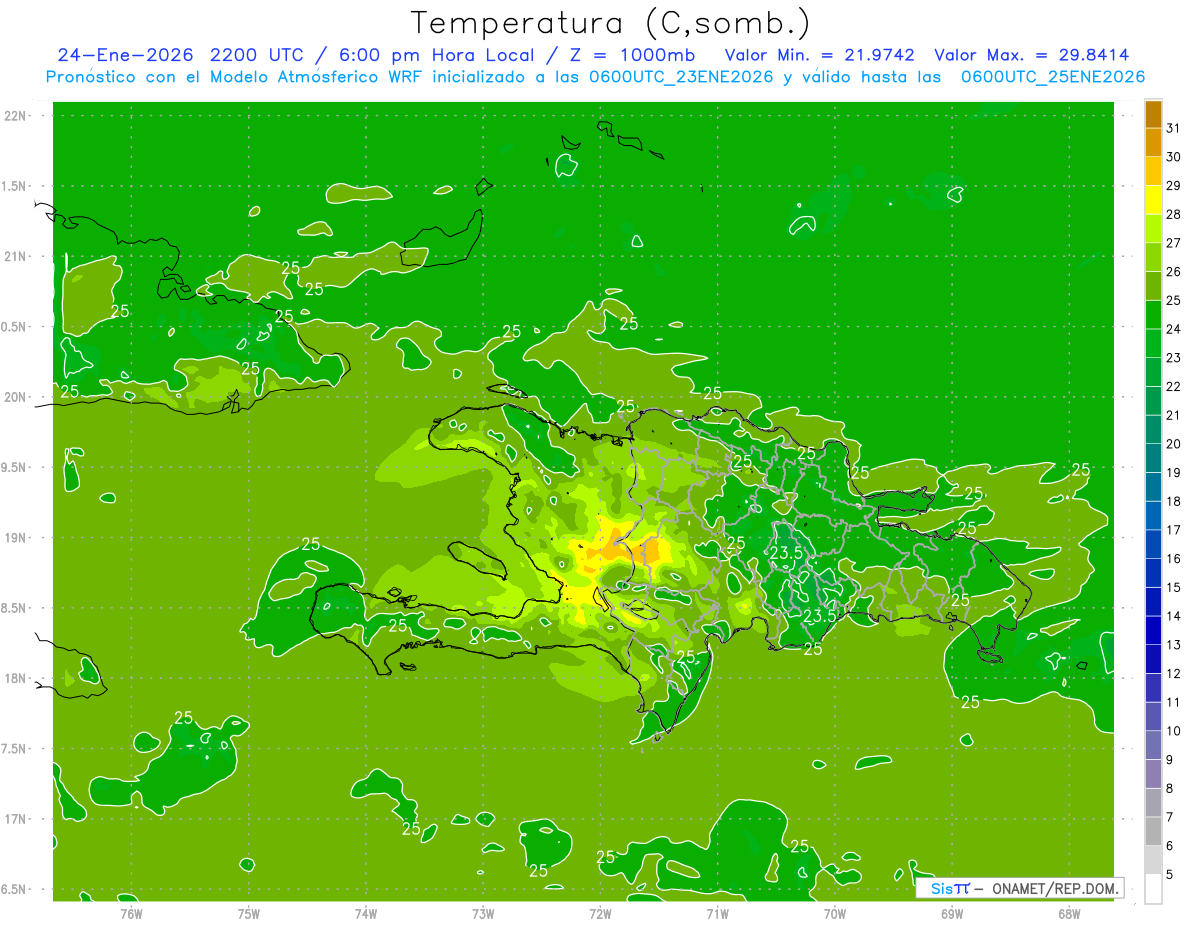This screenshot has width=1200, height=927.
Task: Click the "20N" latitude label
Action: point(14,397)
